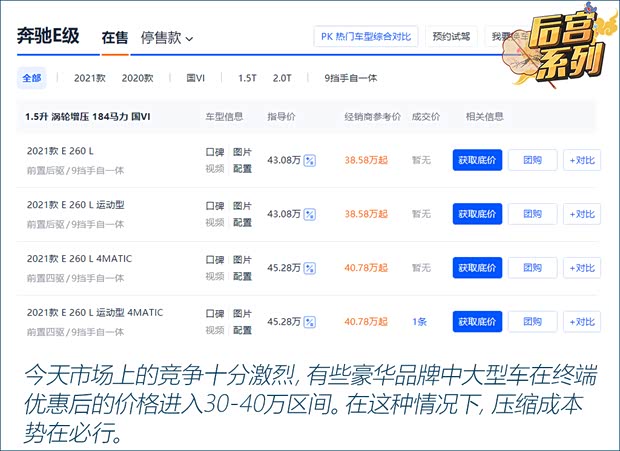Image resolution: width=620 pixels, height=451 pixels.
Task: Click 团购 for E 260 L 4MATIC
Action: click(533, 268)
